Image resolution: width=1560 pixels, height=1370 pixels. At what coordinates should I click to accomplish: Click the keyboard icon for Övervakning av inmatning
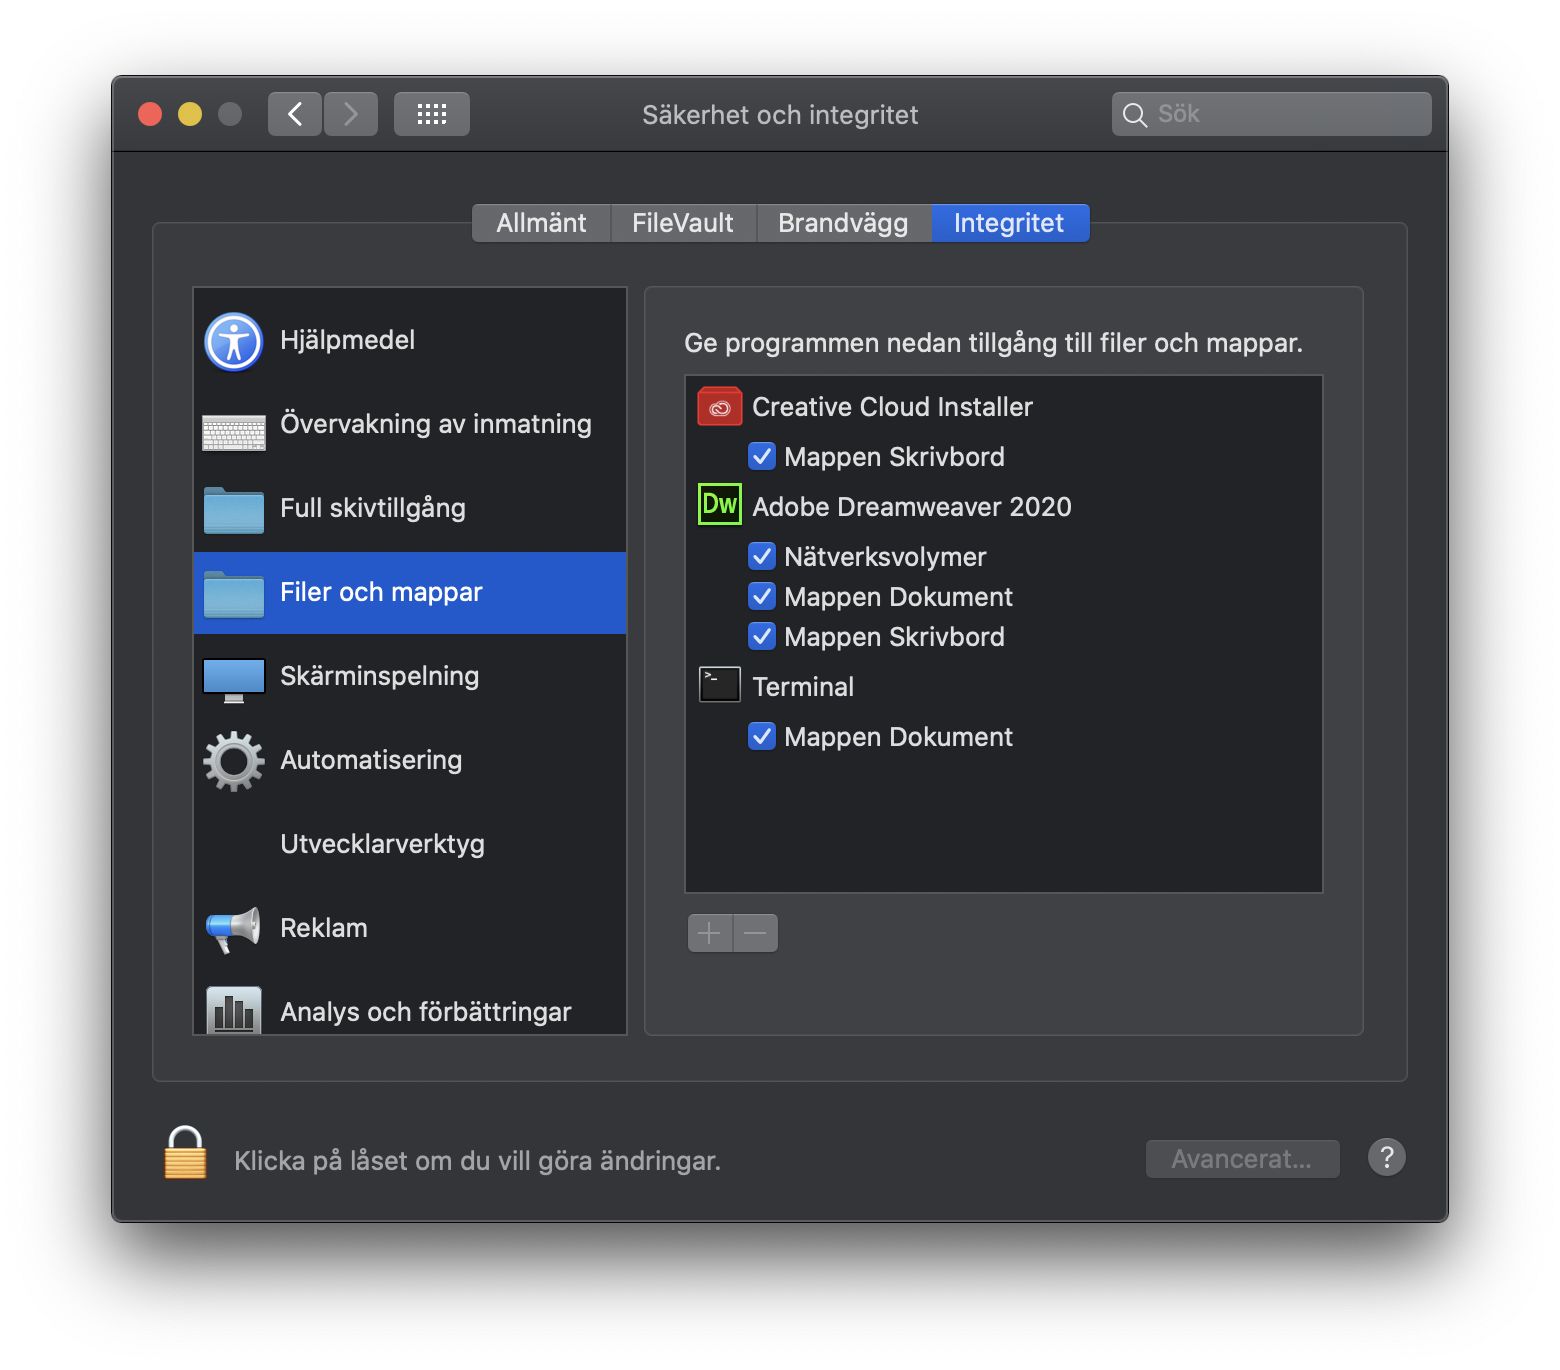pos(234,432)
